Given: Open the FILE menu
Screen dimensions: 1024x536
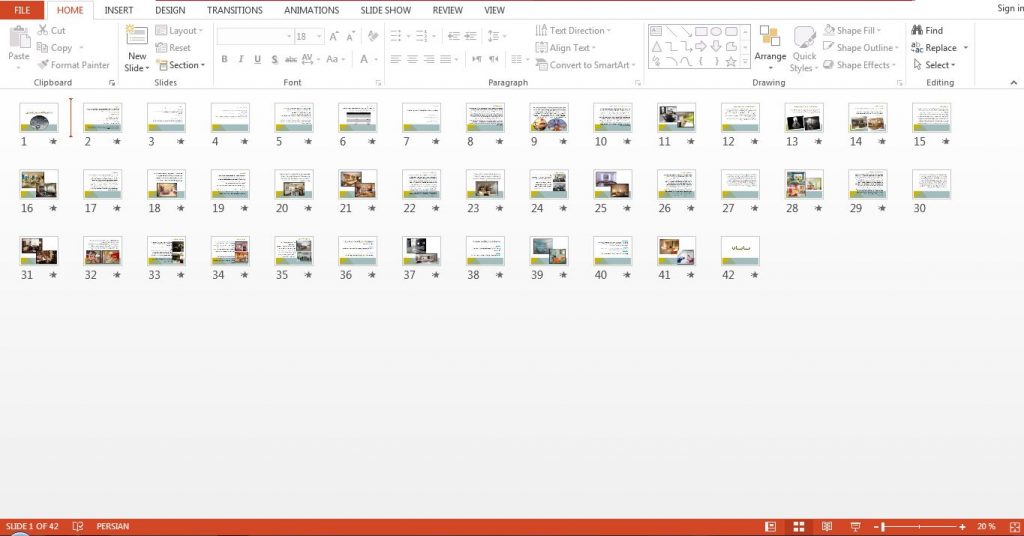Looking at the screenshot, I should 22,10.
